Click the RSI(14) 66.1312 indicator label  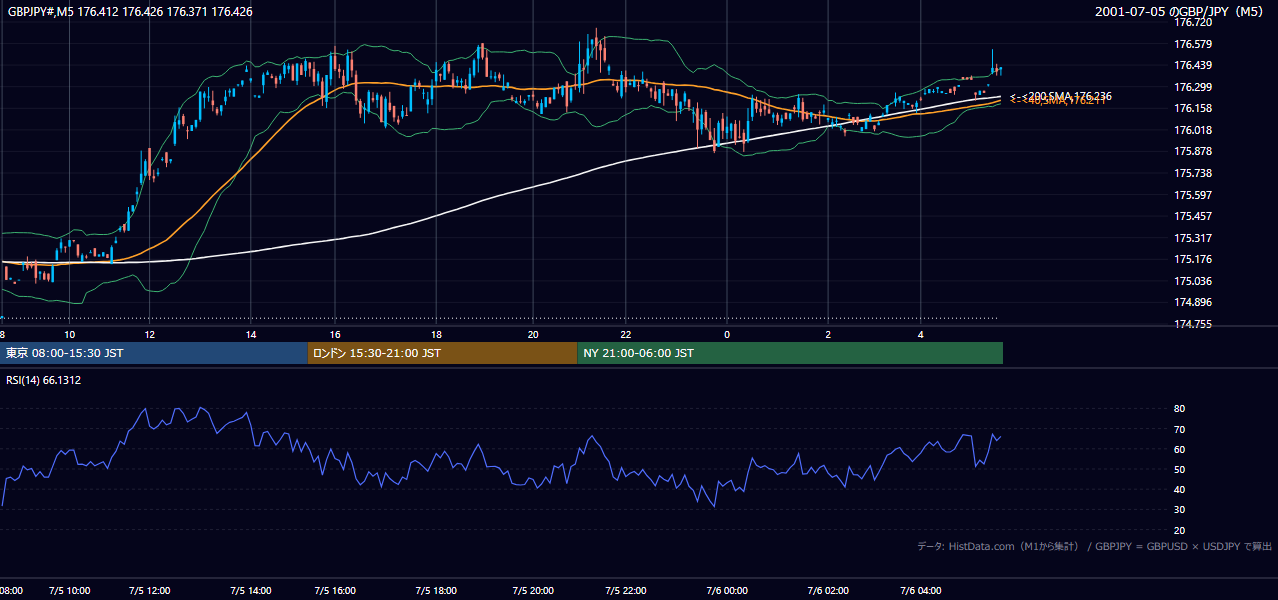click(x=43, y=380)
